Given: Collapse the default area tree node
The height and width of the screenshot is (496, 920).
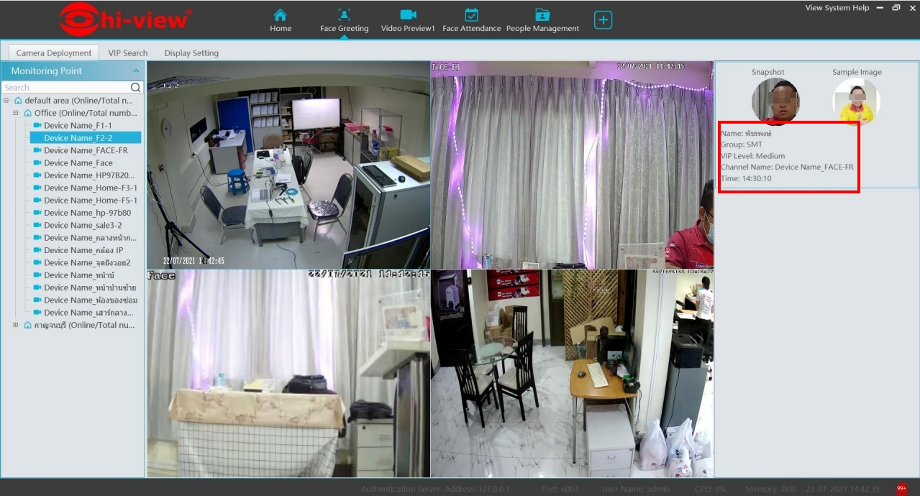Looking at the screenshot, I should click(x=7, y=101).
